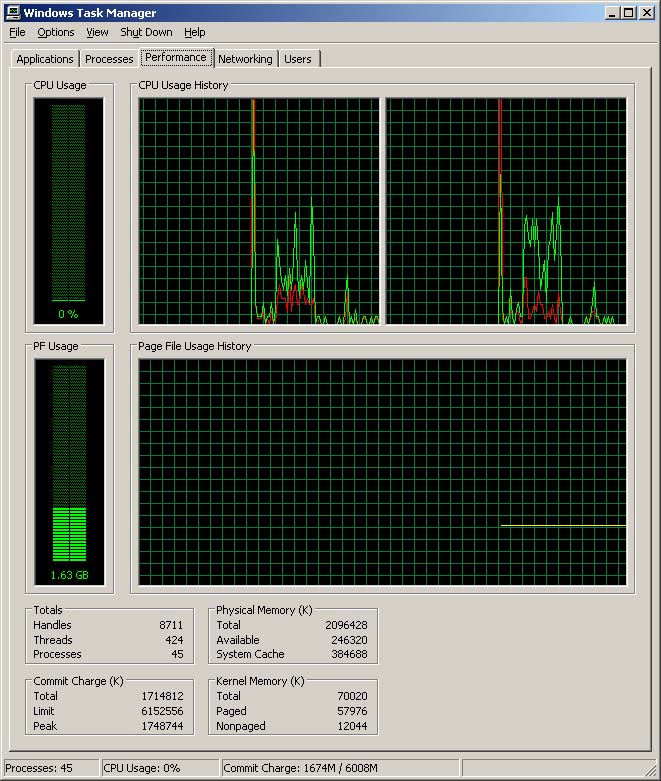Click the CPU Usage meter gauge
Image resolution: width=661 pixels, height=781 pixels.
(68, 210)
